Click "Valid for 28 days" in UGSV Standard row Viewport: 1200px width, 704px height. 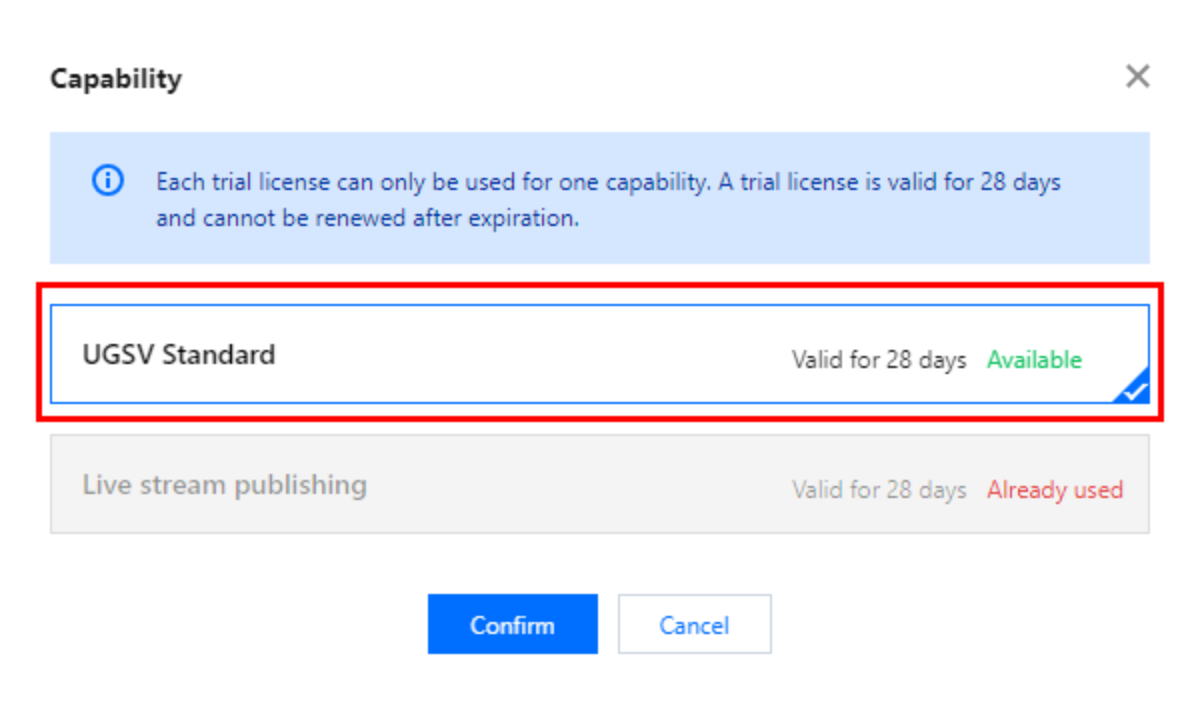point(879,359)
